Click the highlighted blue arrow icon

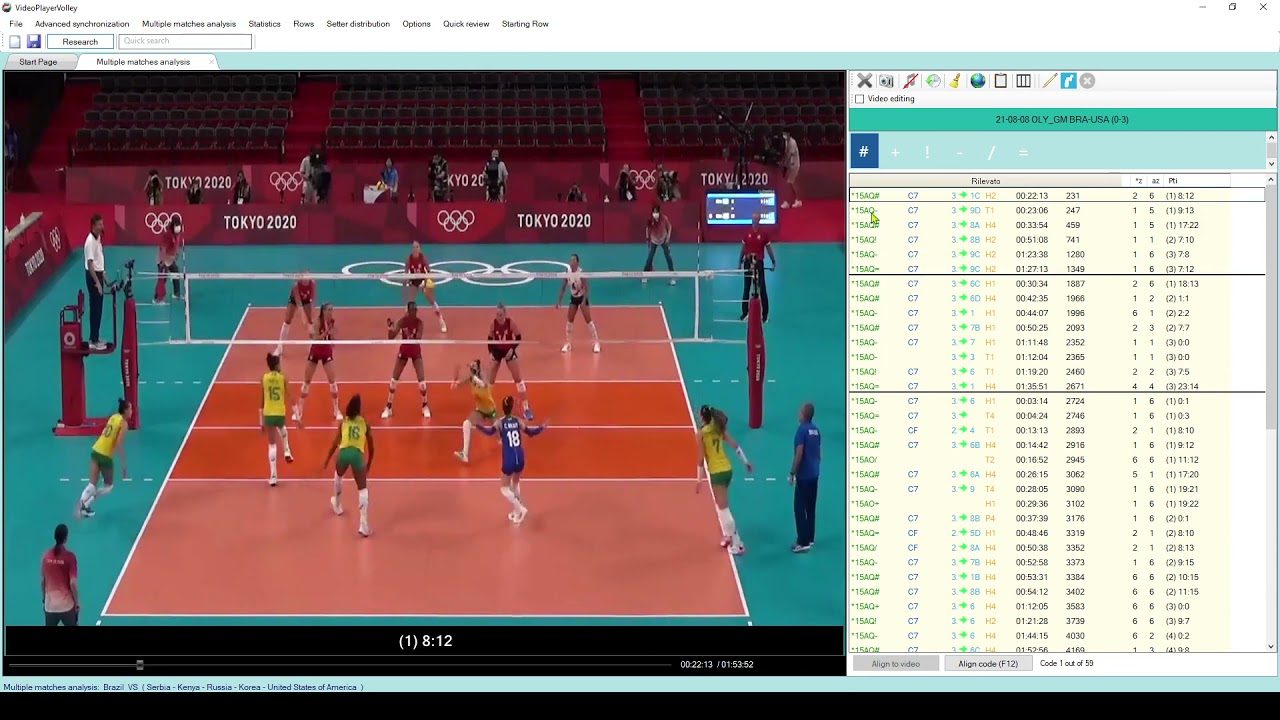pyautogui.click(x=1070, y=81)
